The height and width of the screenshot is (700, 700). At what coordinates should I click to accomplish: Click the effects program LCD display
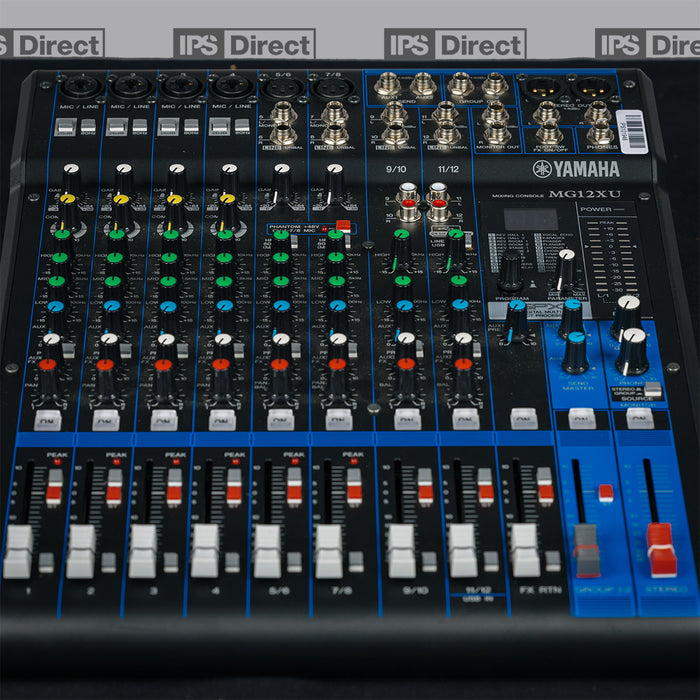[531, 219]
